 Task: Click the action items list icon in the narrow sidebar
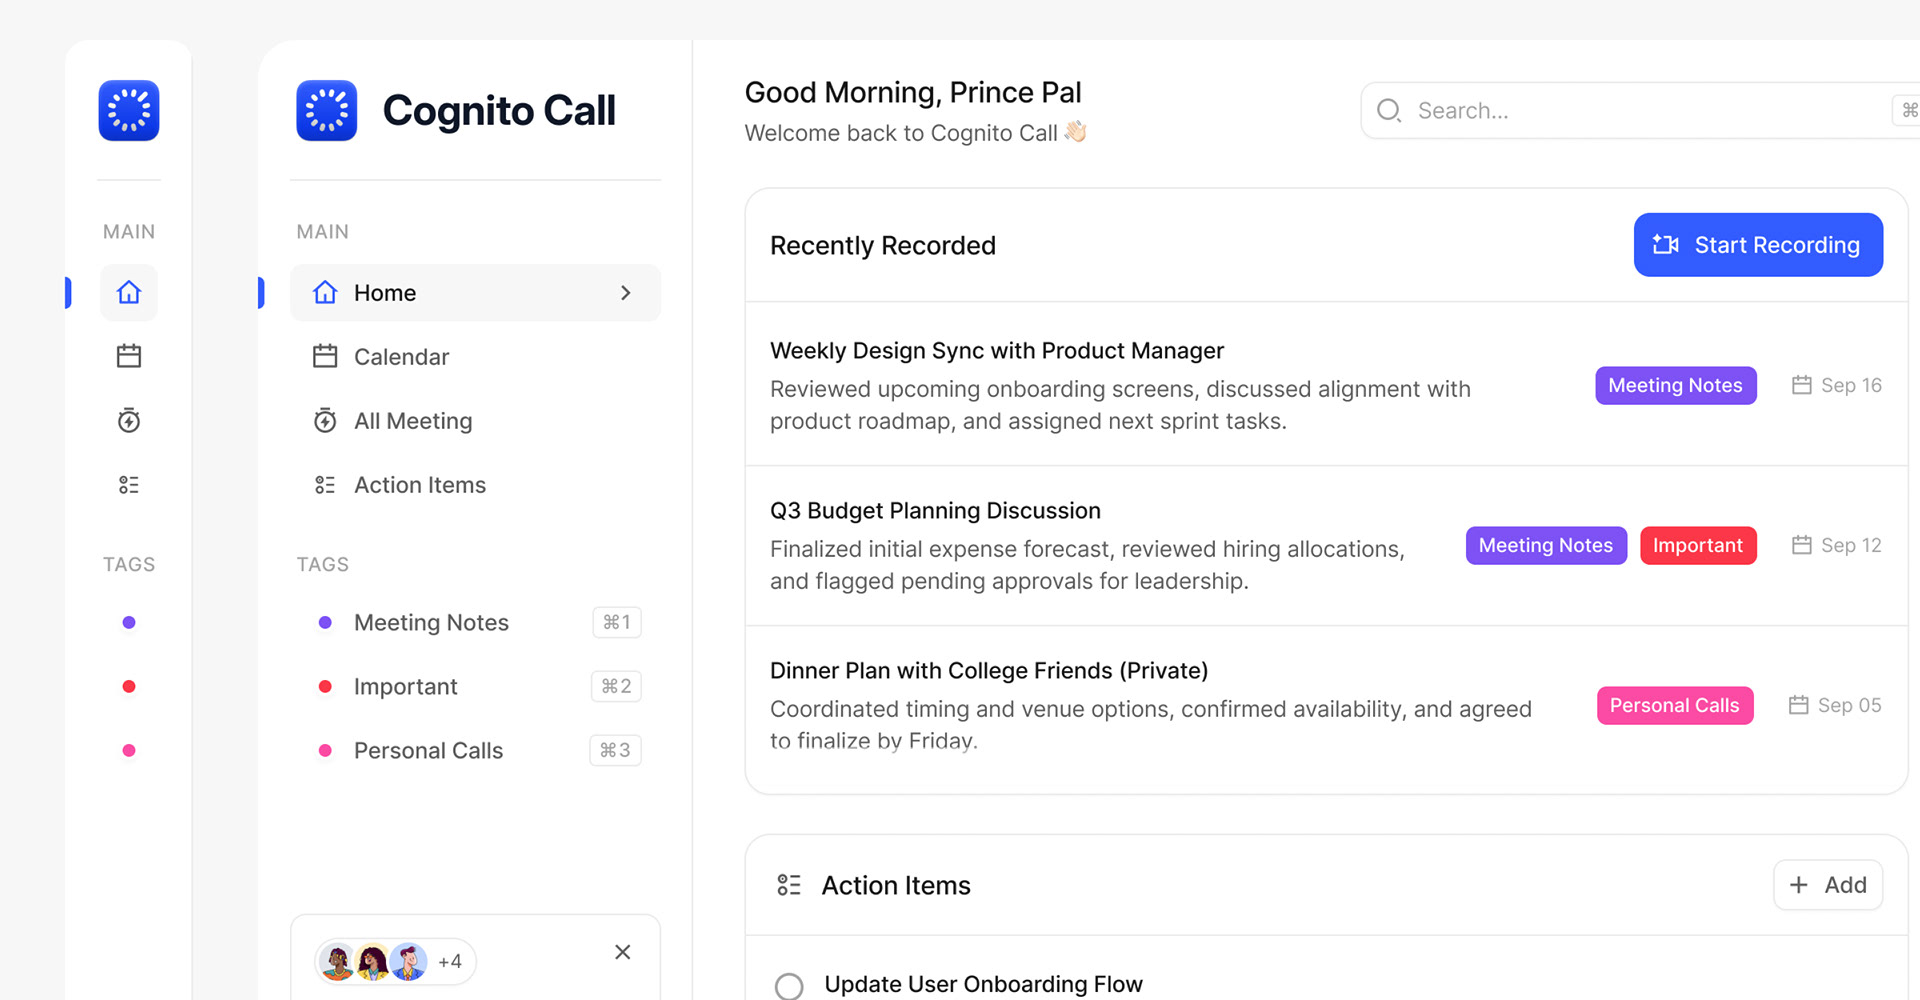(129, 485)
